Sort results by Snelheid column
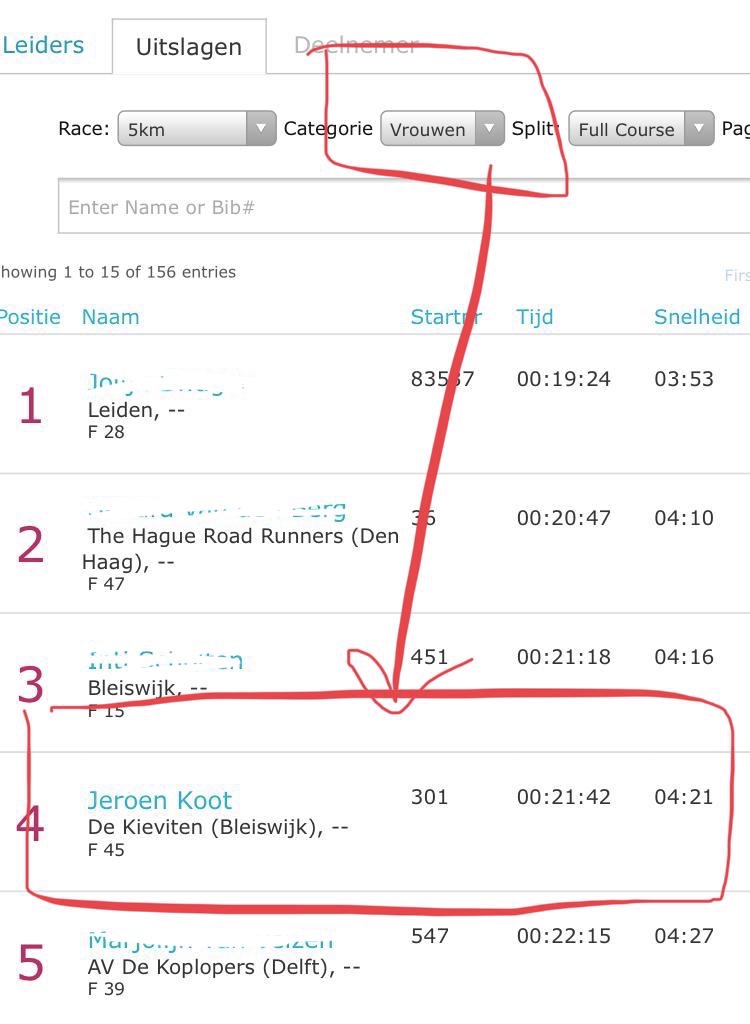Screen dimensions: 750x1024 pyautogui.click(x=697, y=317)
